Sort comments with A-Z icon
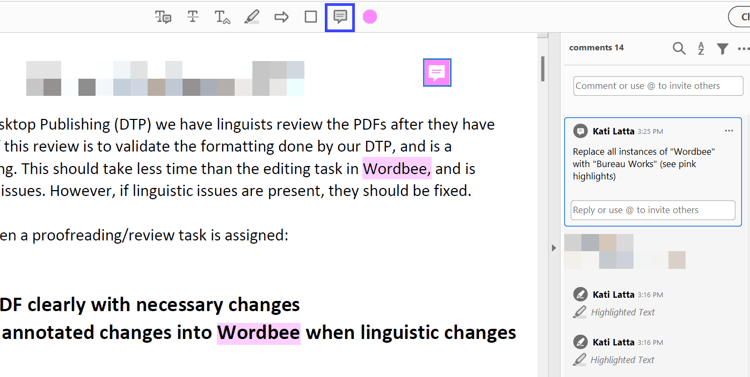Viewport: 750px width, 377px height. (x=701, y=48)
